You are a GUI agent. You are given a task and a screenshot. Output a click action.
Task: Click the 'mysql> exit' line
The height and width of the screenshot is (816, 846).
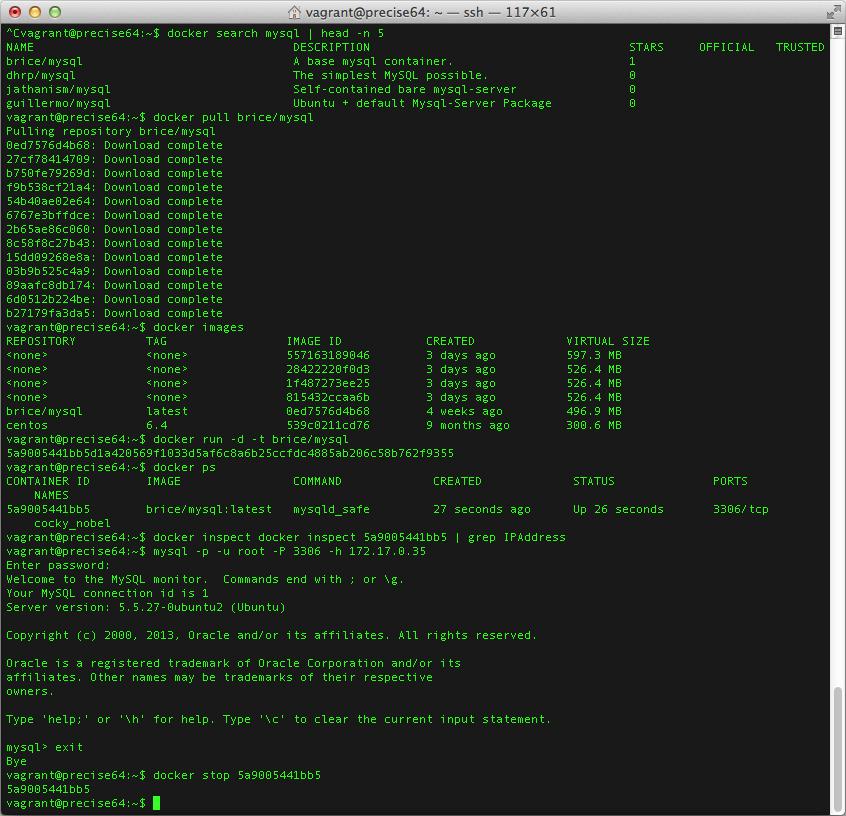point(45,747)
